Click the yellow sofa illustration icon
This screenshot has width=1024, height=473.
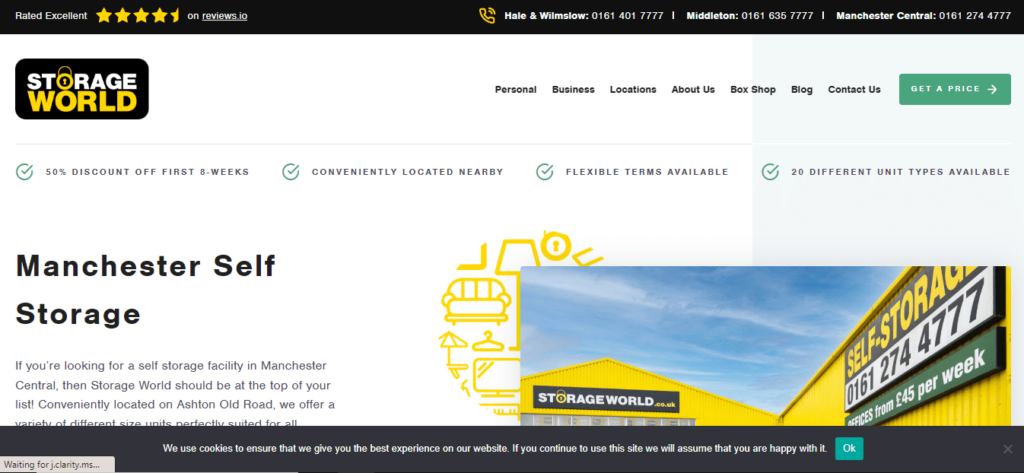tap(477, 300)
